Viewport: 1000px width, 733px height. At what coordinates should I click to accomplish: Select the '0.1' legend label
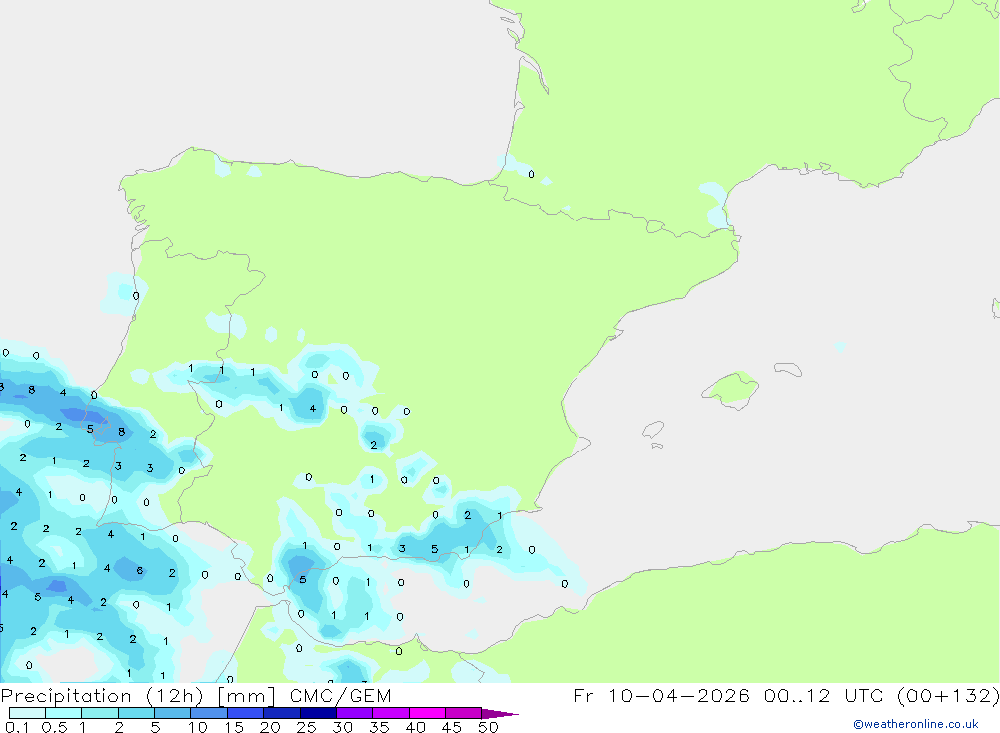pyautogui.click(x=17, y=727)
